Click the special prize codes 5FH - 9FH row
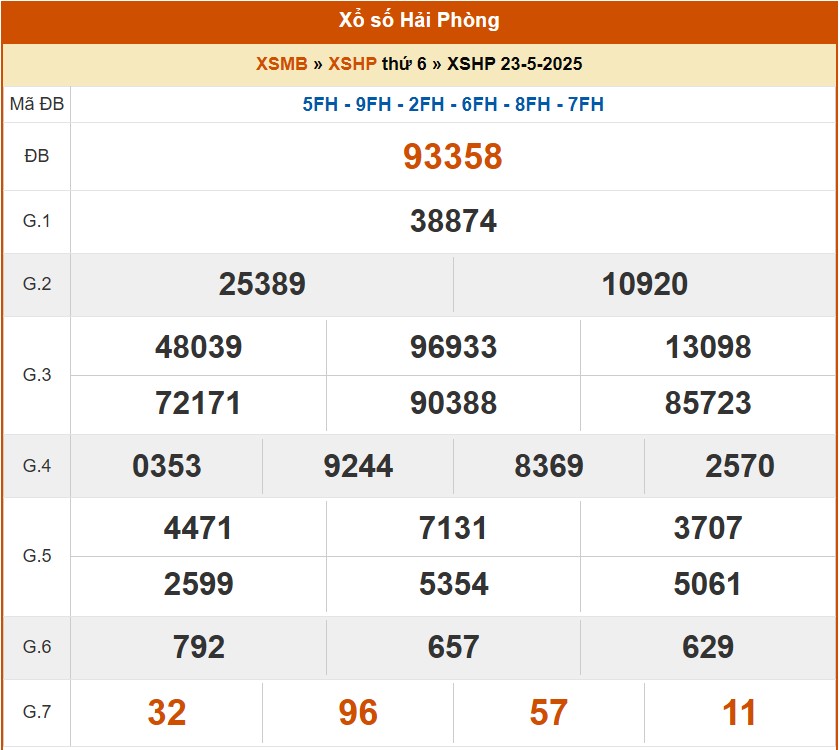Image resolution: width=840 pixels, height=750 pixels. (x=453, y=104)
